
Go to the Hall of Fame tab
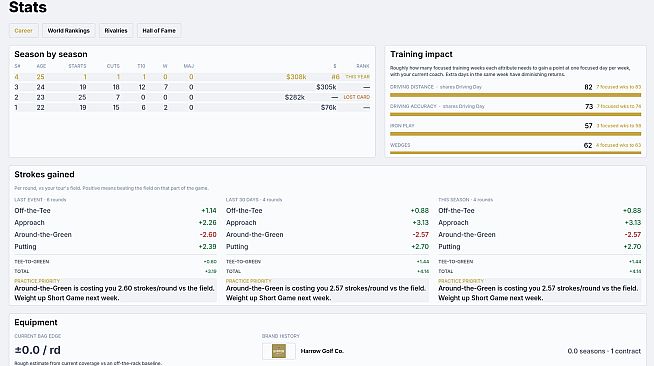click(x=159, y=30)
